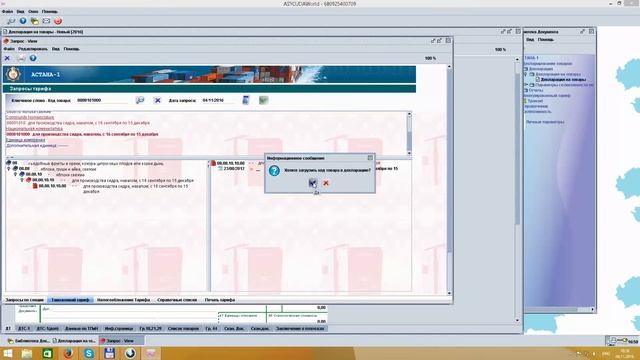Select tree item 08.08.10.10.00 in left pane

(x=52, y=186)
